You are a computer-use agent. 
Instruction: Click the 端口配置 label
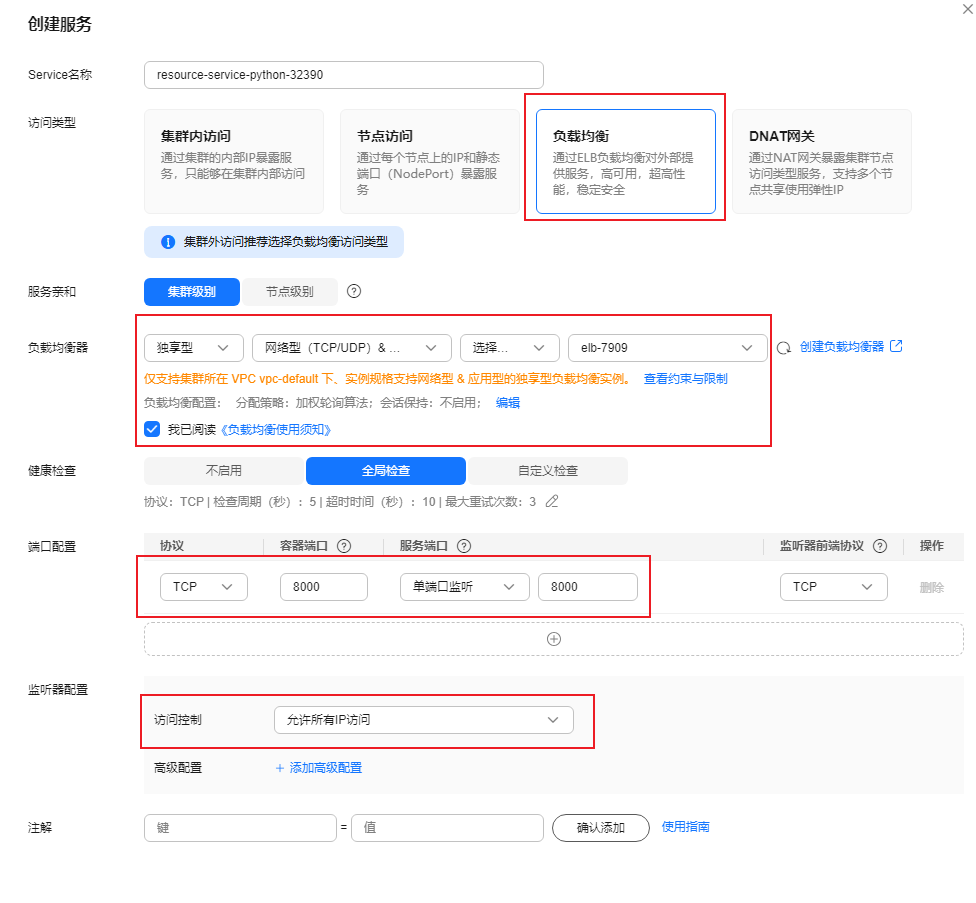pyautogui.click(x=52, y=547)
